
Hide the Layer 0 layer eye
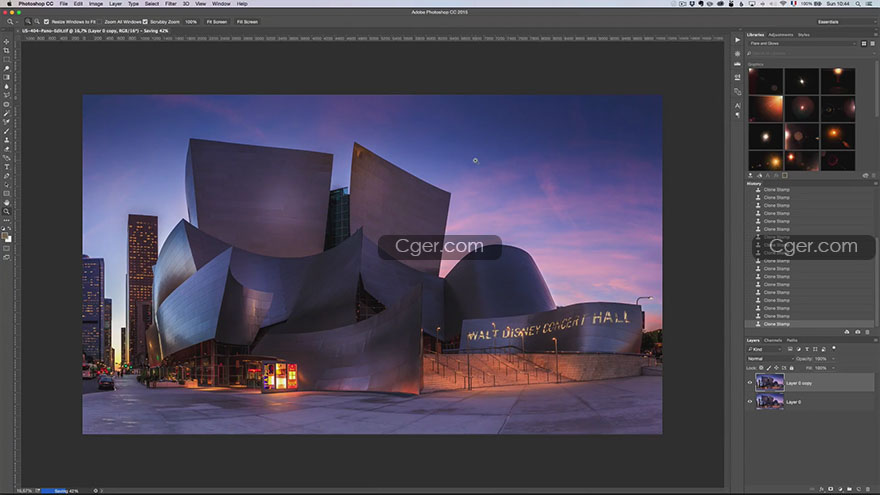[x=750, y=401]
